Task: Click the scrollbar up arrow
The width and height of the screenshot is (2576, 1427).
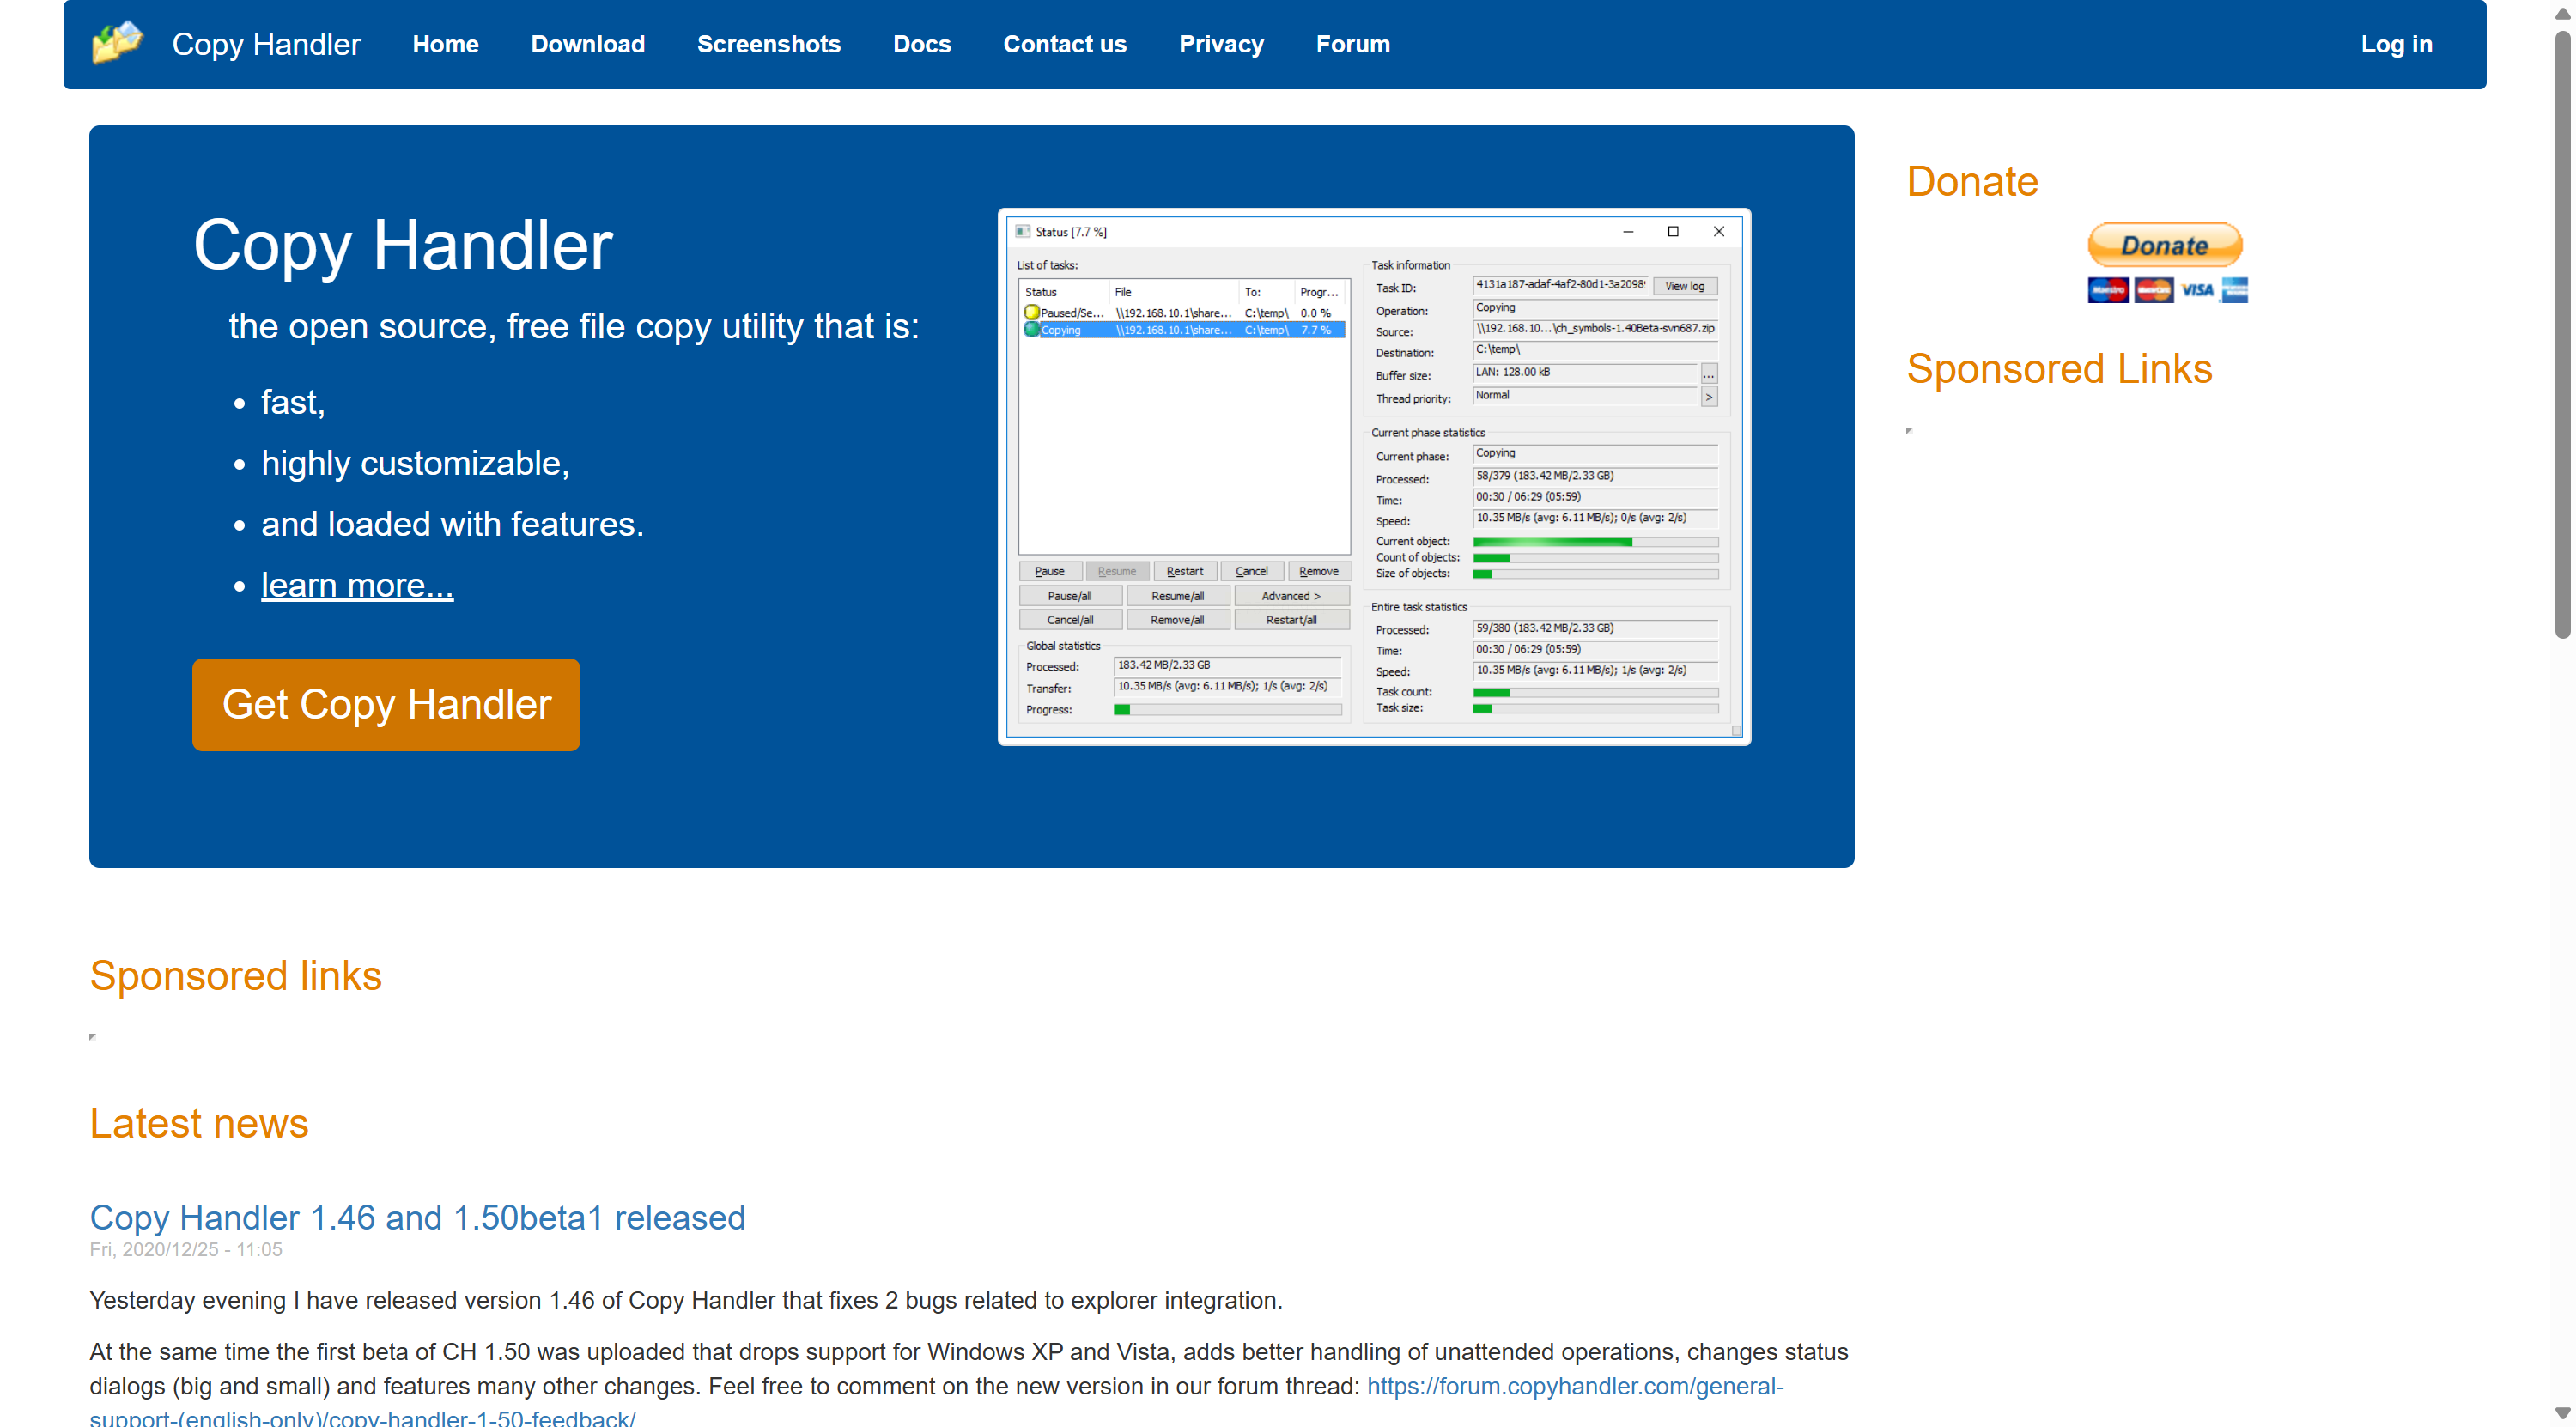Action: (x=2562, y=14)
